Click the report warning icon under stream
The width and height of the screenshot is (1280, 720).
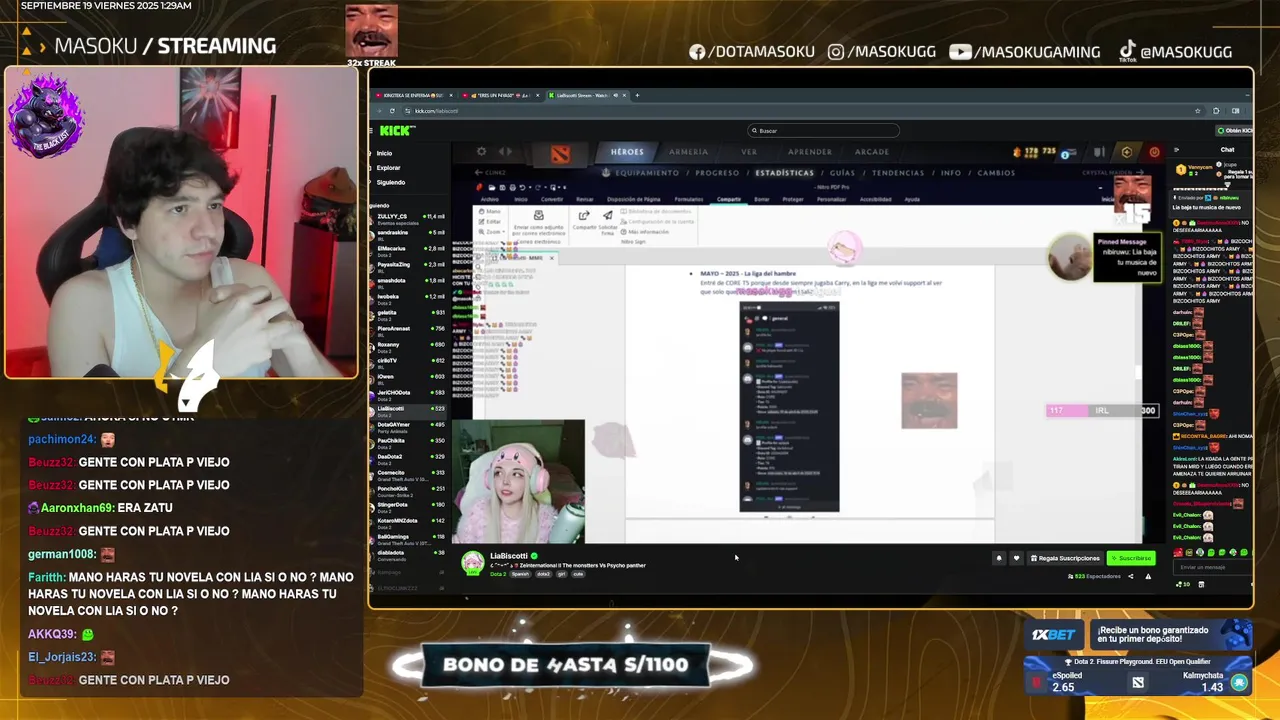(1148, 576)
